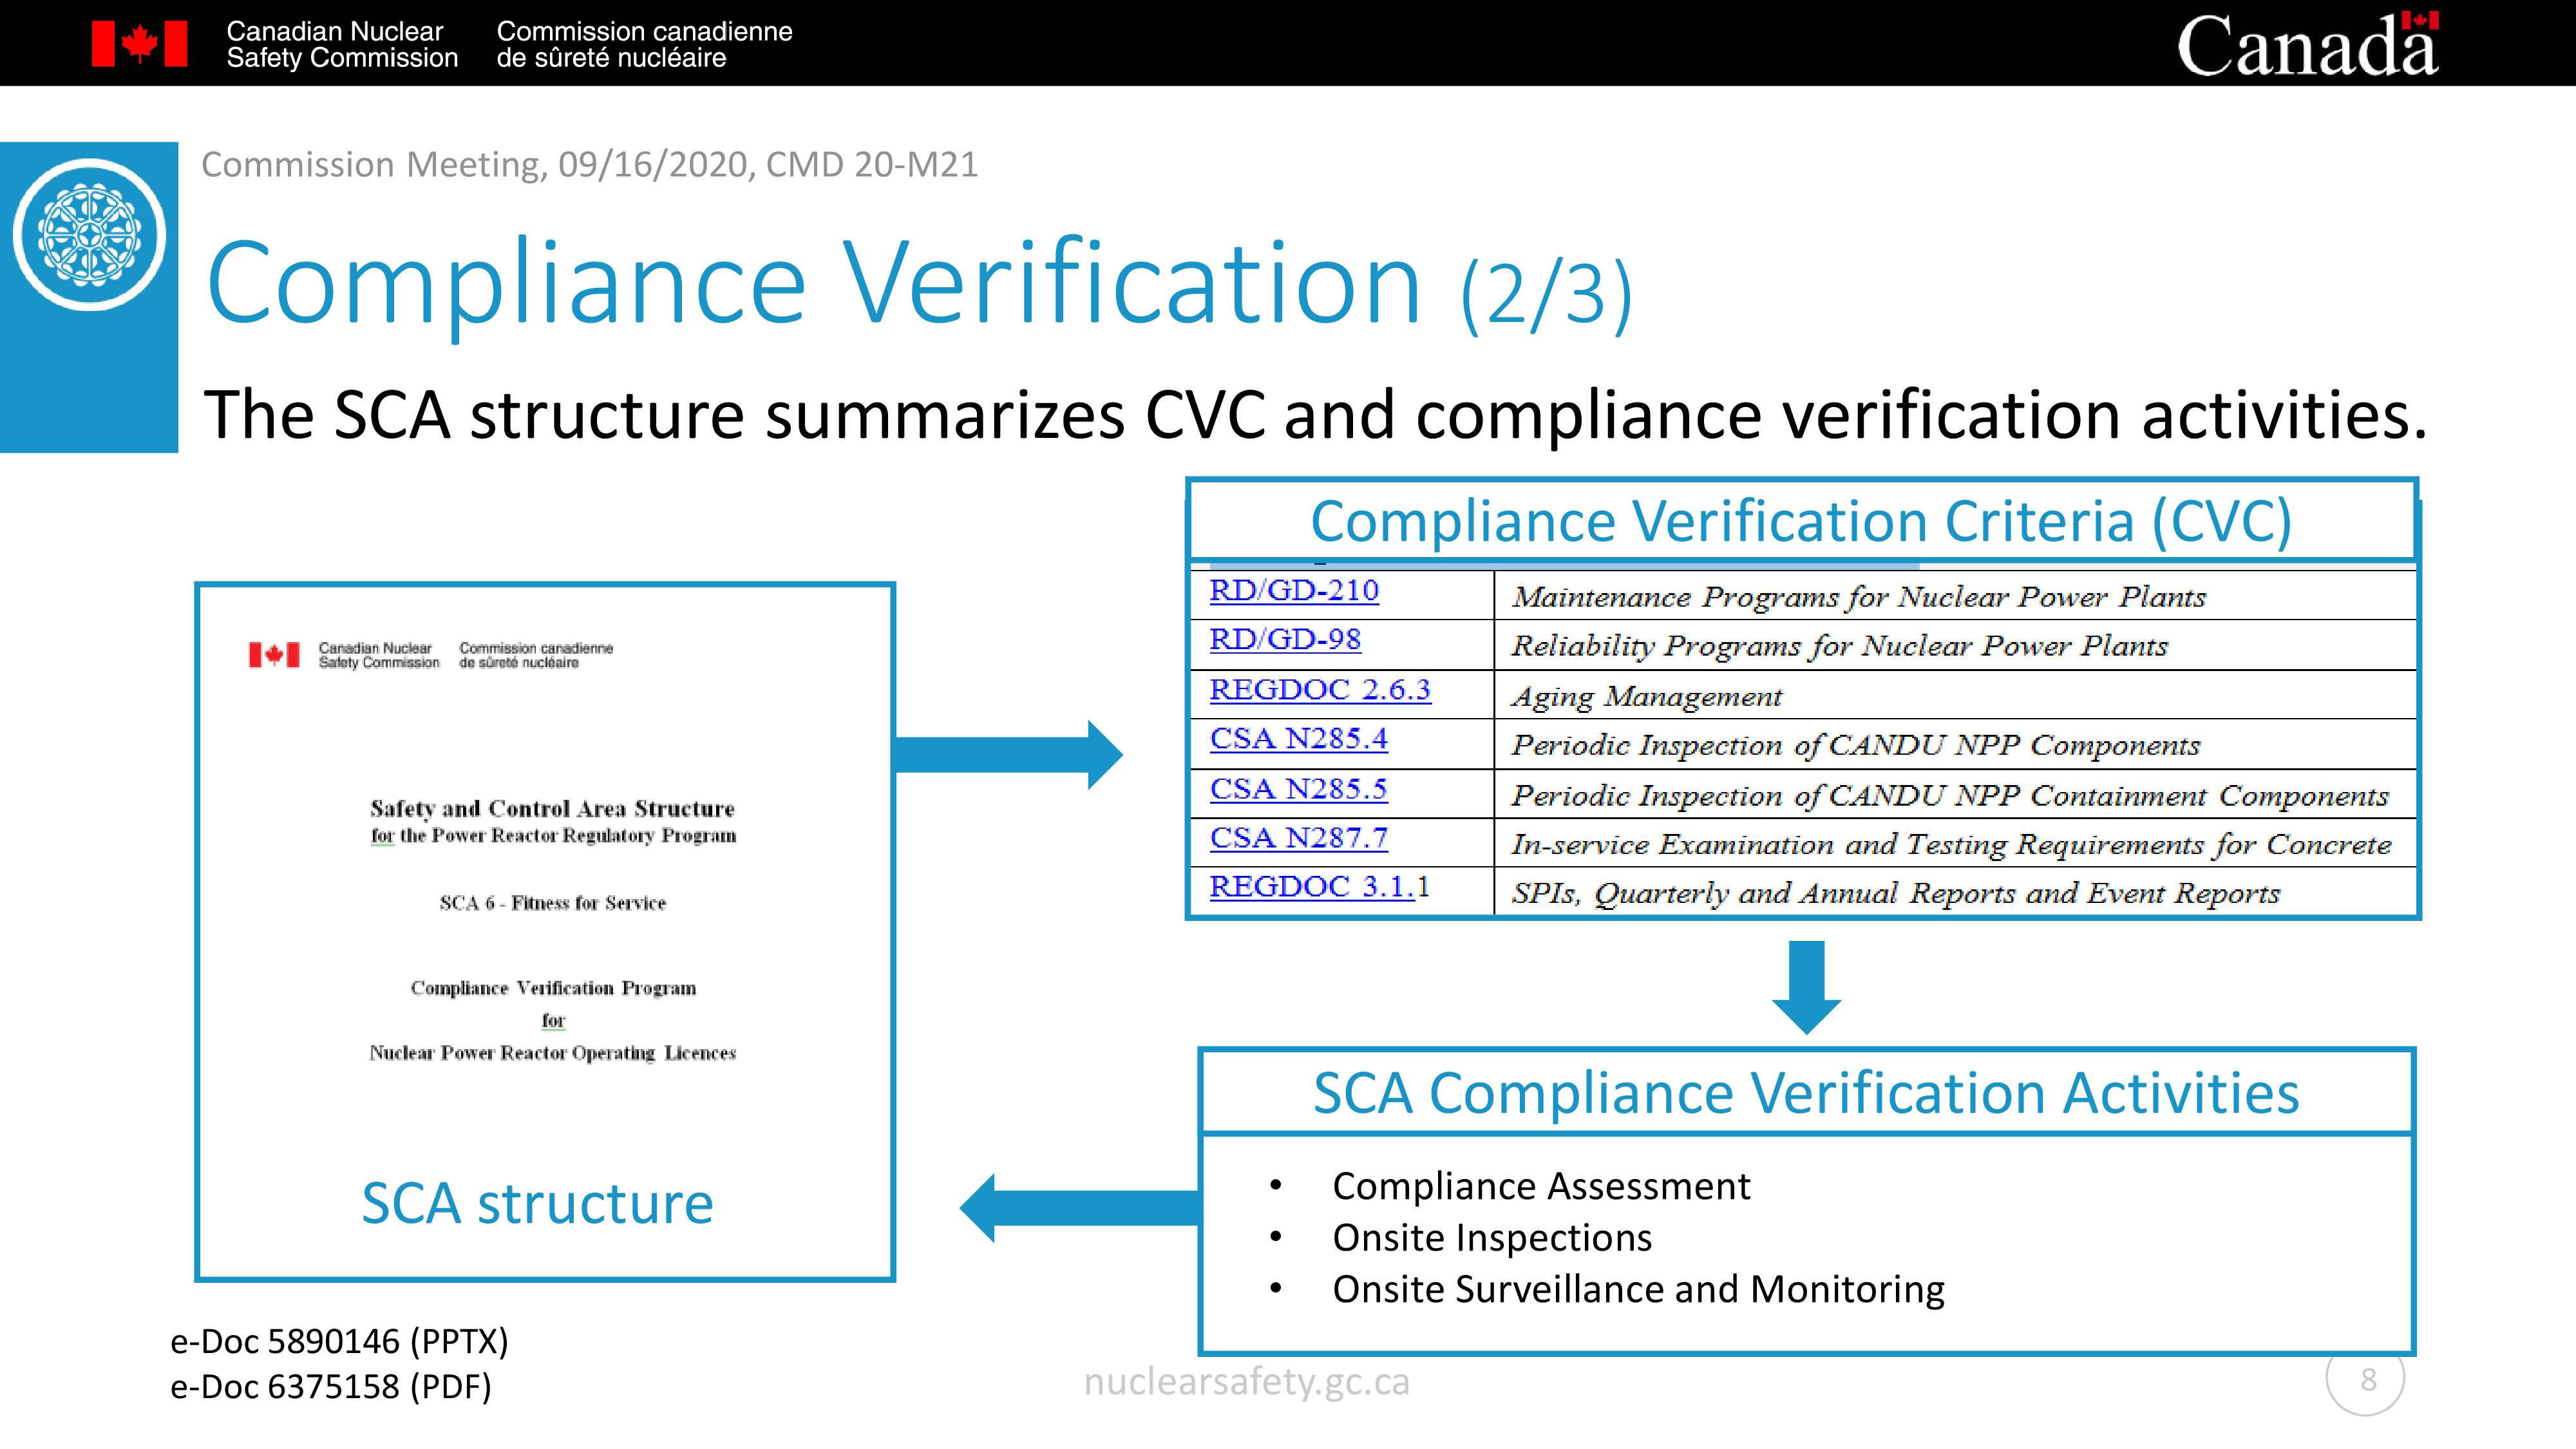The image size is (2576, 1449).
Task: Click the slide number 8 circle
Action: 2366,1379
